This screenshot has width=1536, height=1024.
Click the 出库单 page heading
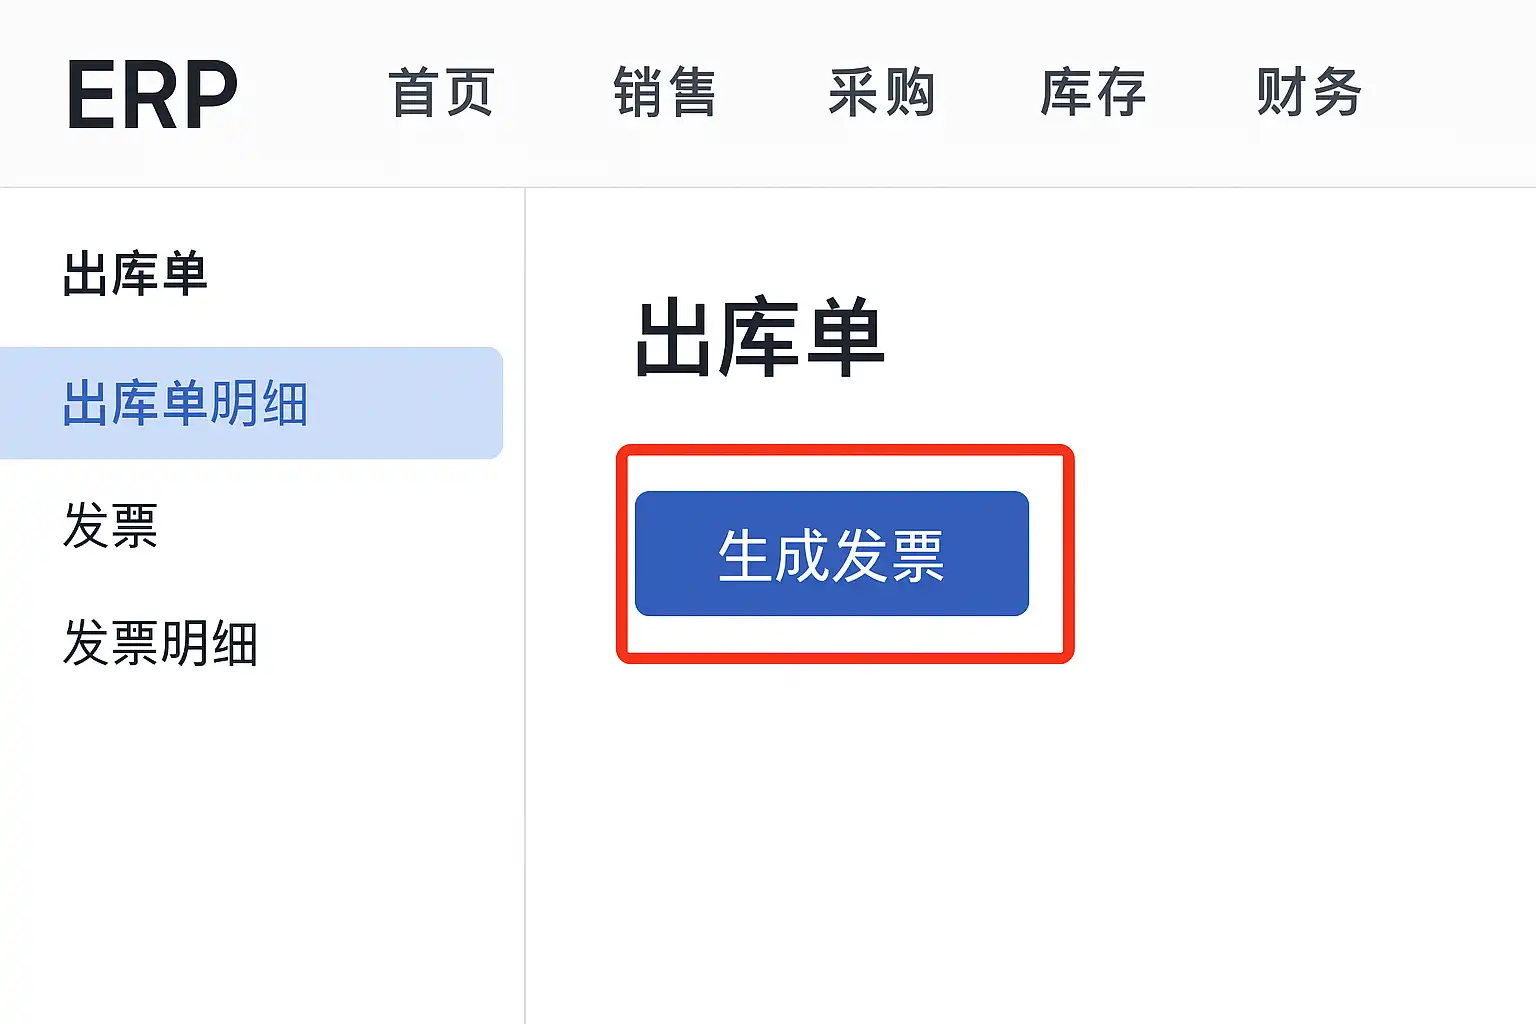coord(760,338)
